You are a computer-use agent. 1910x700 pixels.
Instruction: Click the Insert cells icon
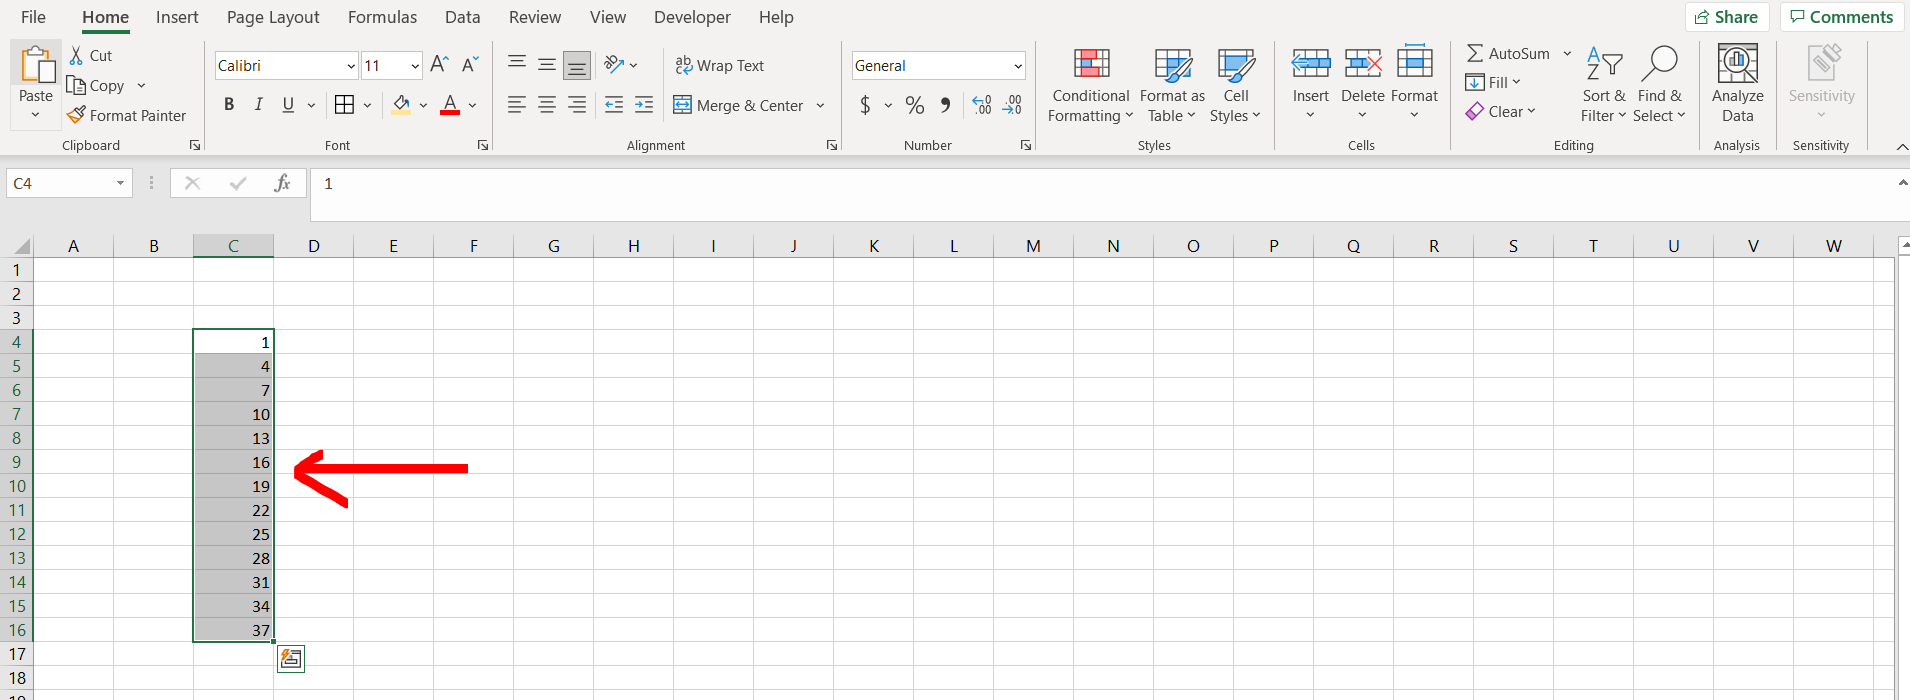pyautogui.click(x=1310, y=64)
